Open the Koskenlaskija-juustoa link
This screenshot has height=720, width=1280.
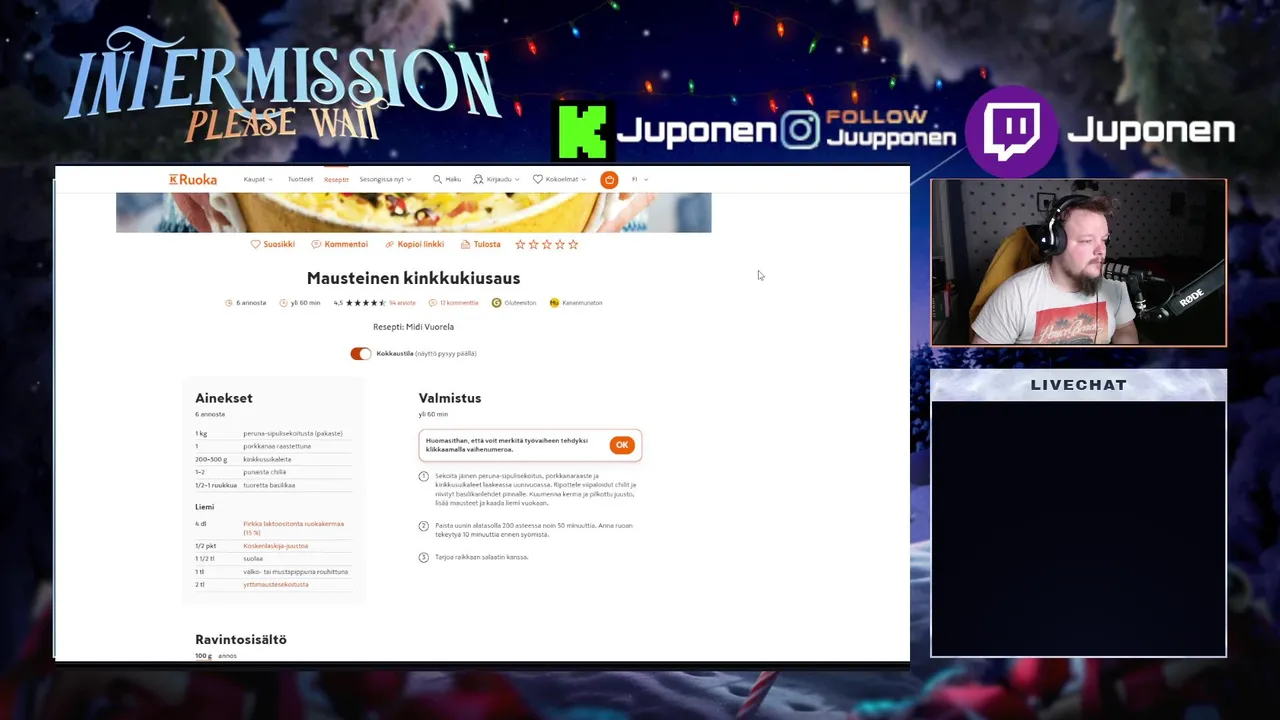275,546
